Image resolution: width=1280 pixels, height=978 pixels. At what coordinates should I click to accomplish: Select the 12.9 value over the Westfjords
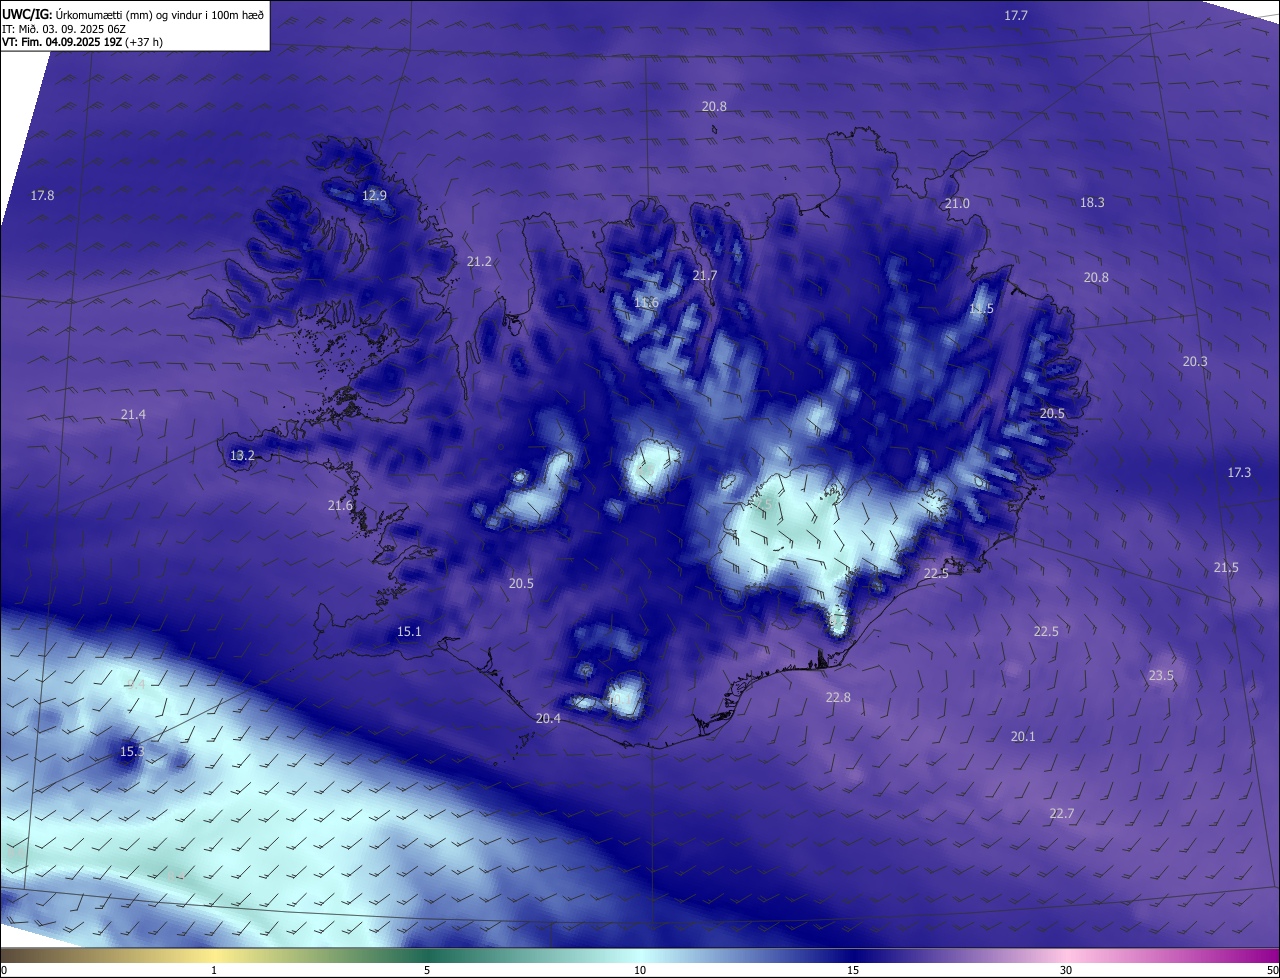click(x=374, y=195)
